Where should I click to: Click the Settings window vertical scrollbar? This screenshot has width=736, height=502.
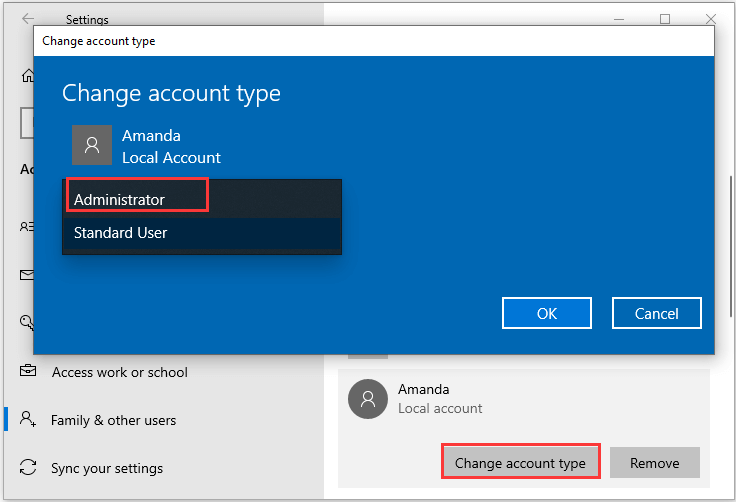point(731,247)
